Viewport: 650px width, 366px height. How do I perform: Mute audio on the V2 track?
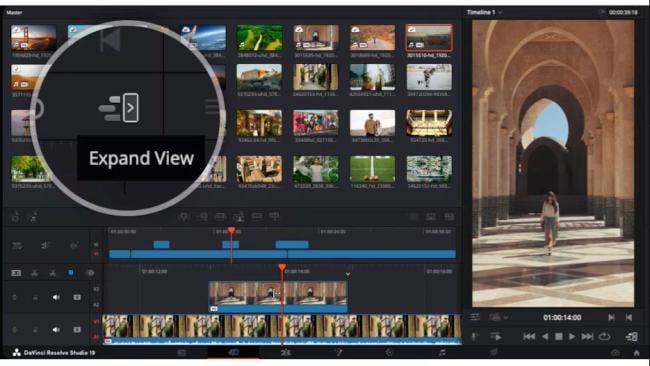56,297
